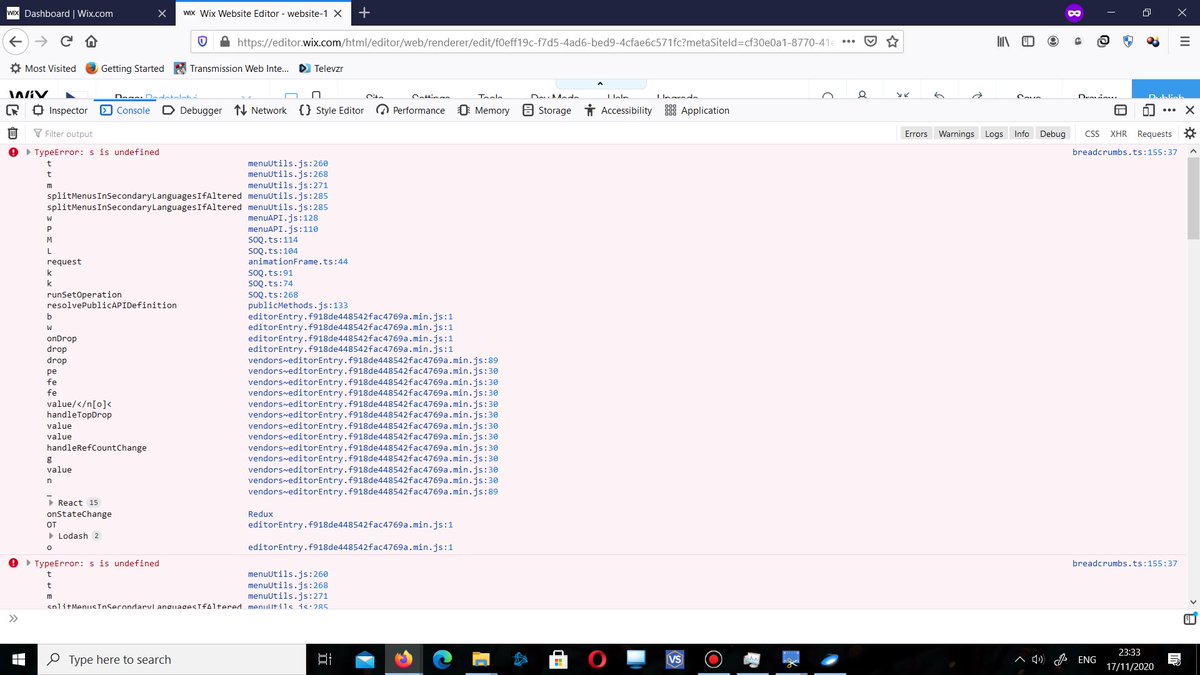Click the tracking protection shield icon

click(202, 42)
